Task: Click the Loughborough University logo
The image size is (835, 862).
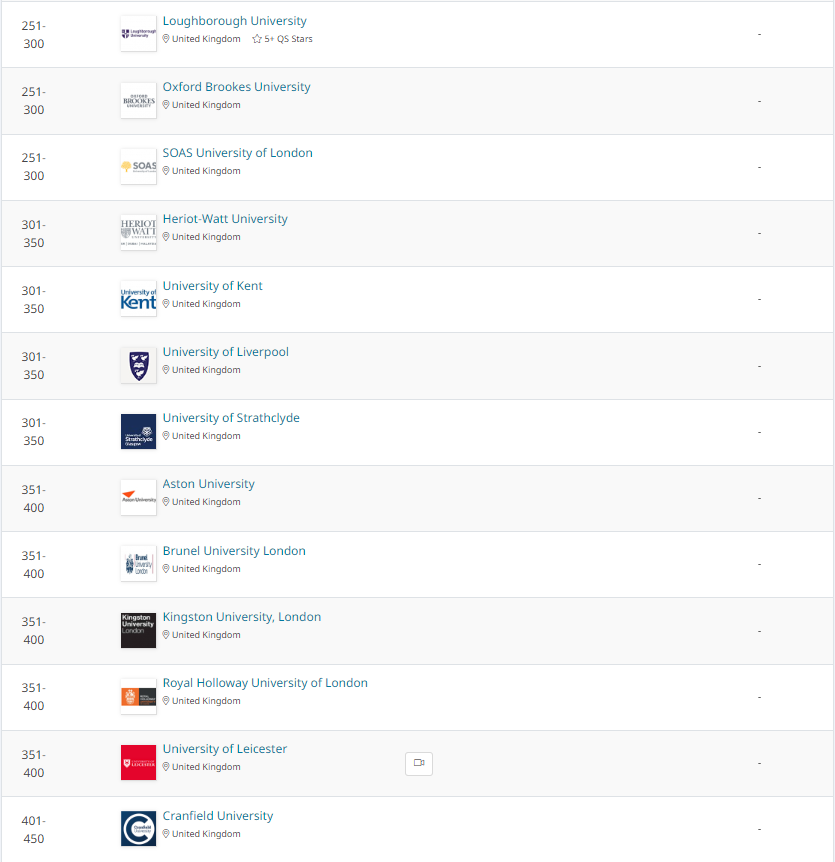Action: (139, 34)
